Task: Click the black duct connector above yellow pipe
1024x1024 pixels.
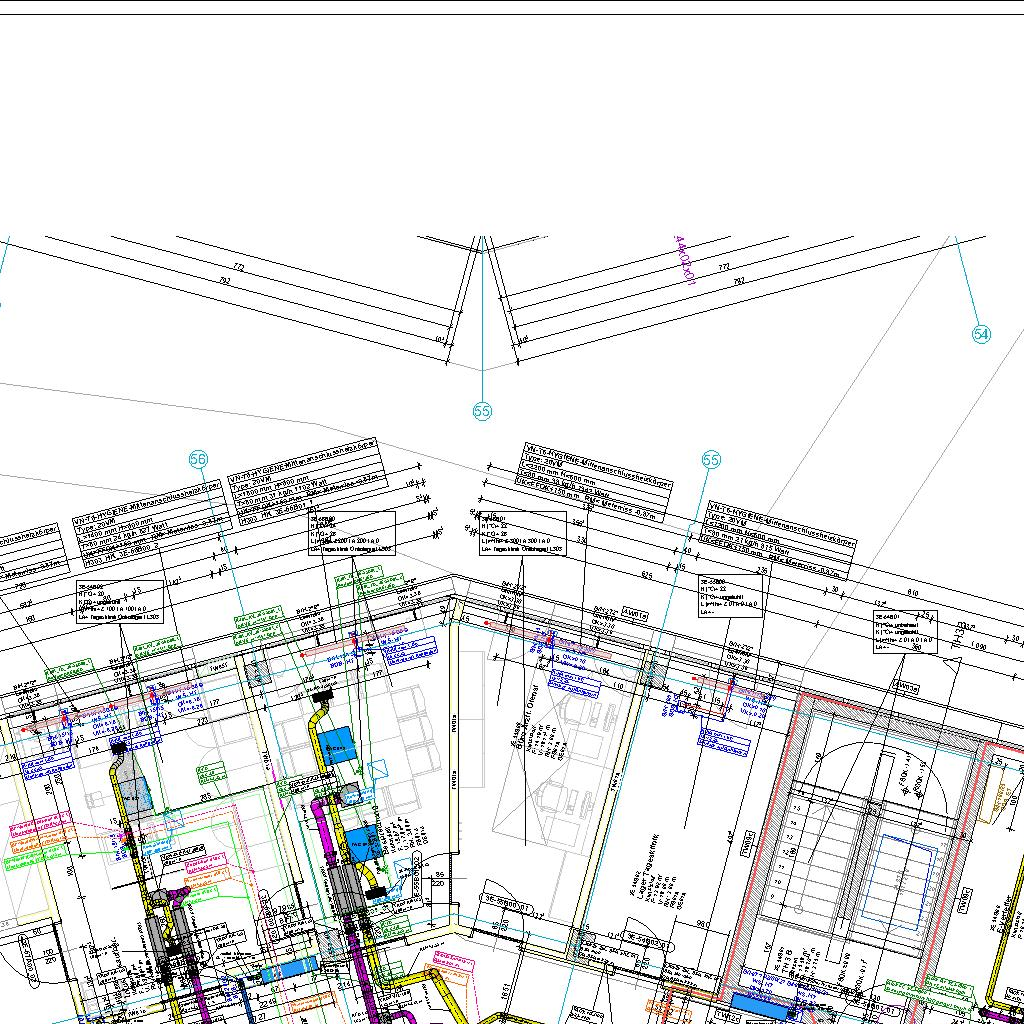Action: click(x=323, y=694)
